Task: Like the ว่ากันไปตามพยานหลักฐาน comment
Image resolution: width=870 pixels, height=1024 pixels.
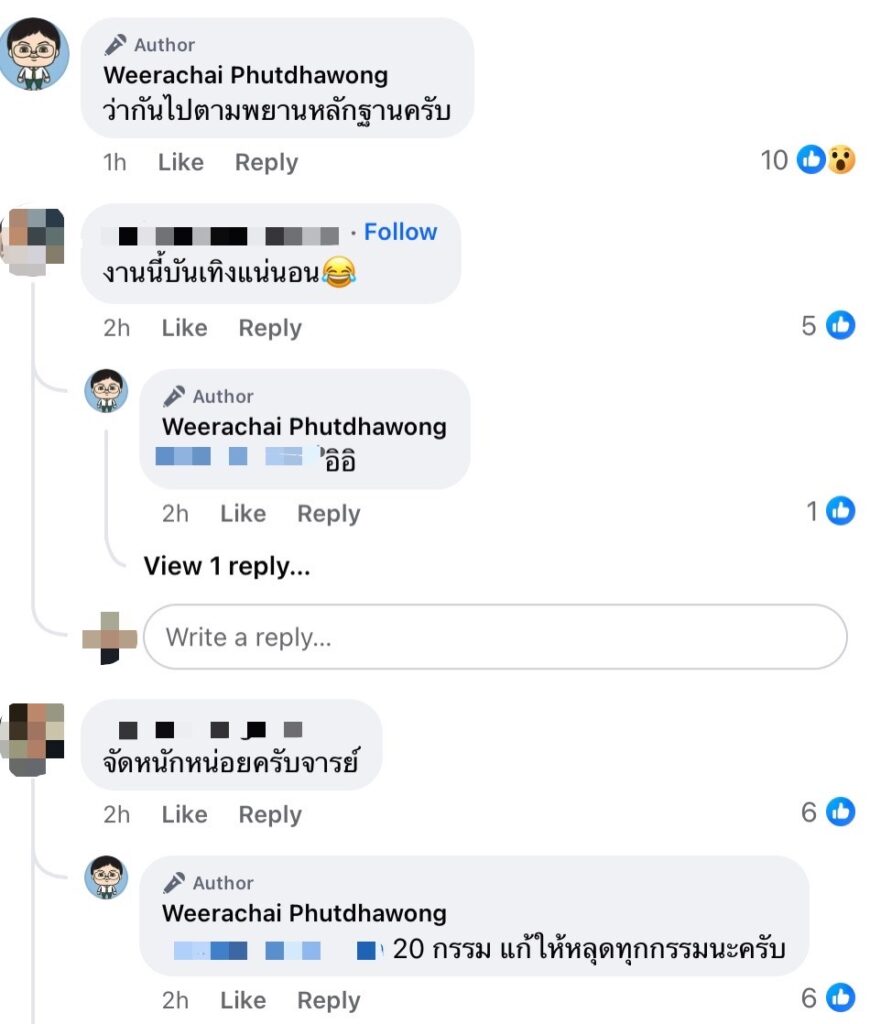Action: [181, 162]
